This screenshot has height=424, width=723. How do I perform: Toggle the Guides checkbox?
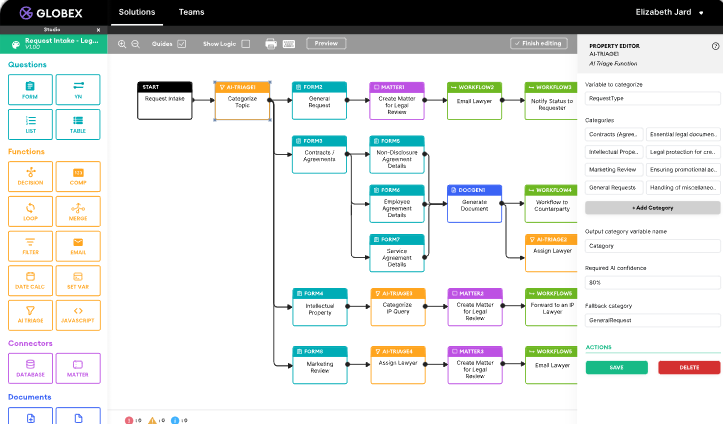coord(182,44)
